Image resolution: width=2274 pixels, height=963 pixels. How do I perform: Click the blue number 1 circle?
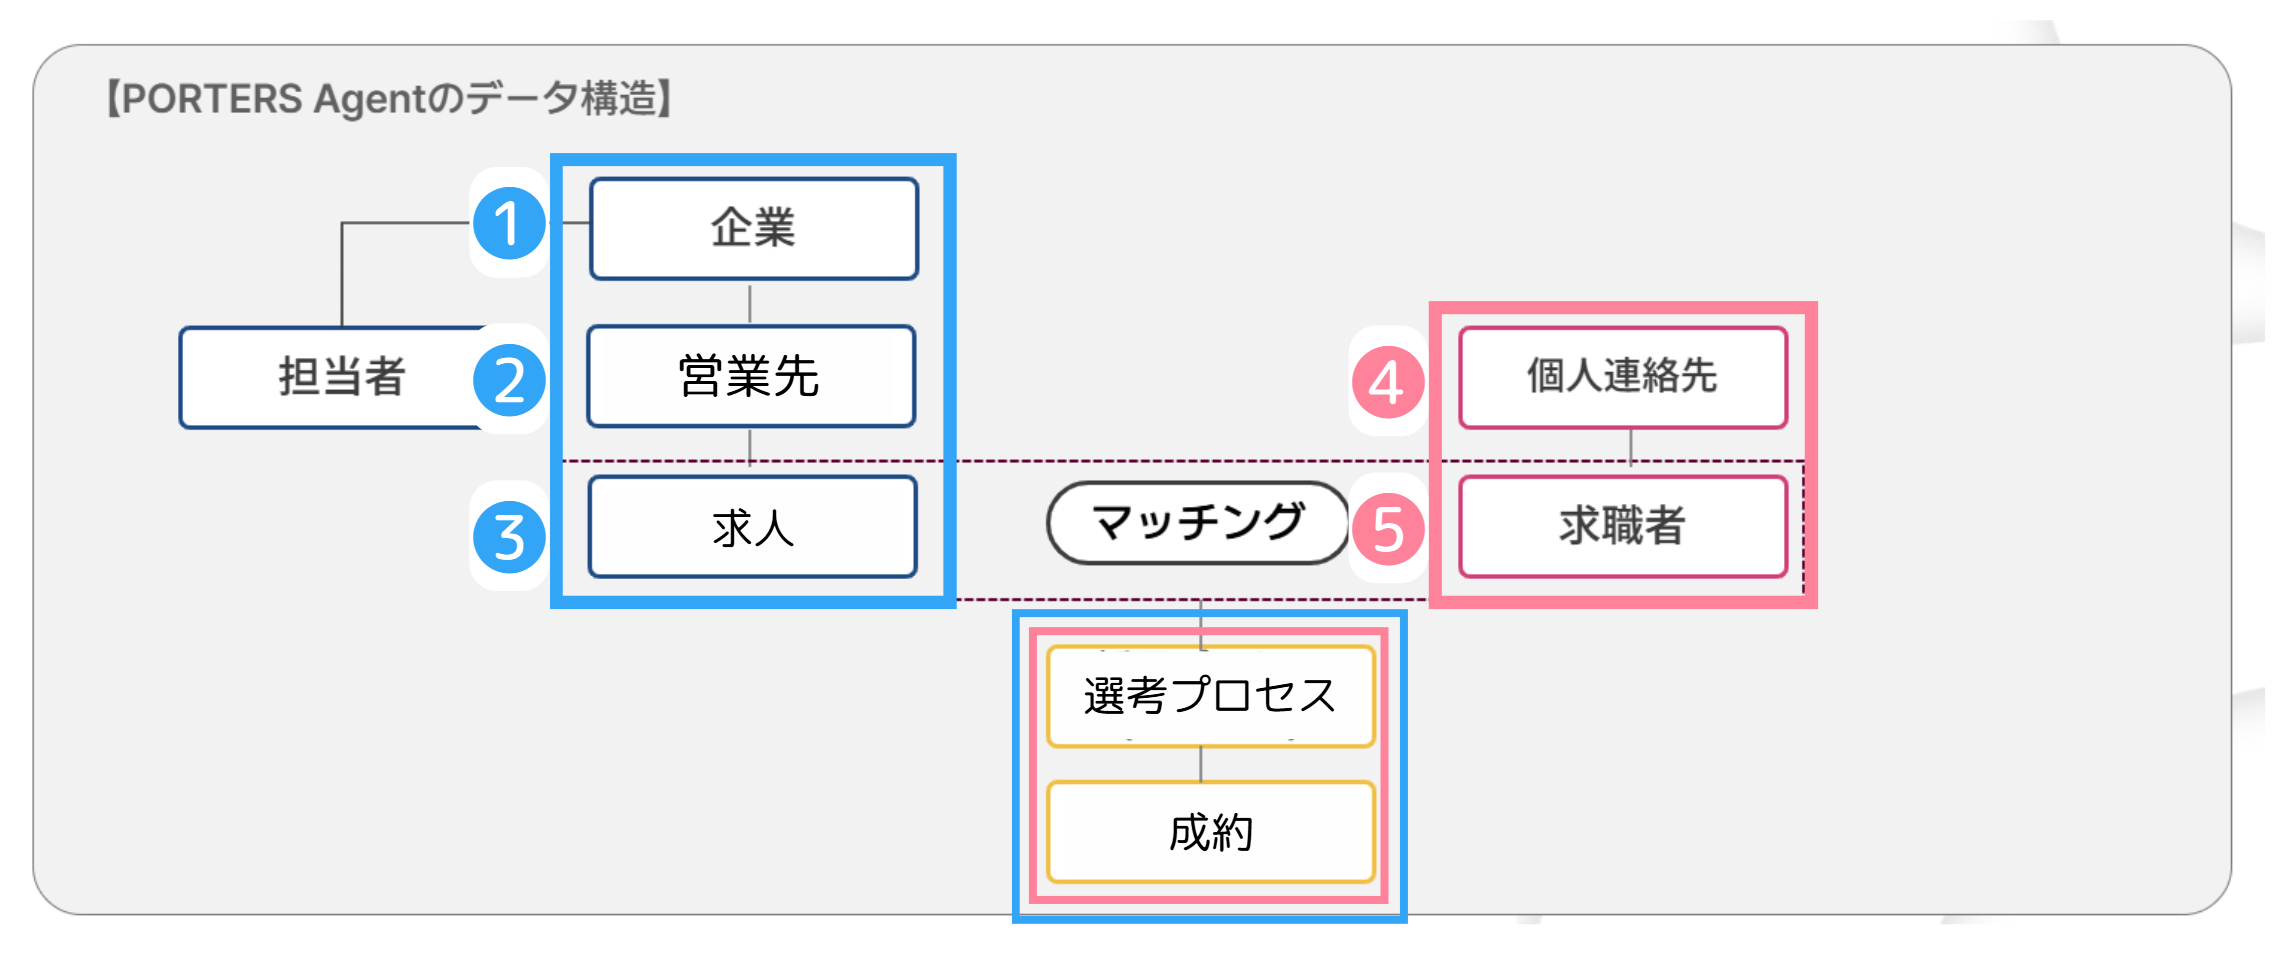click(x=509, y=224)
